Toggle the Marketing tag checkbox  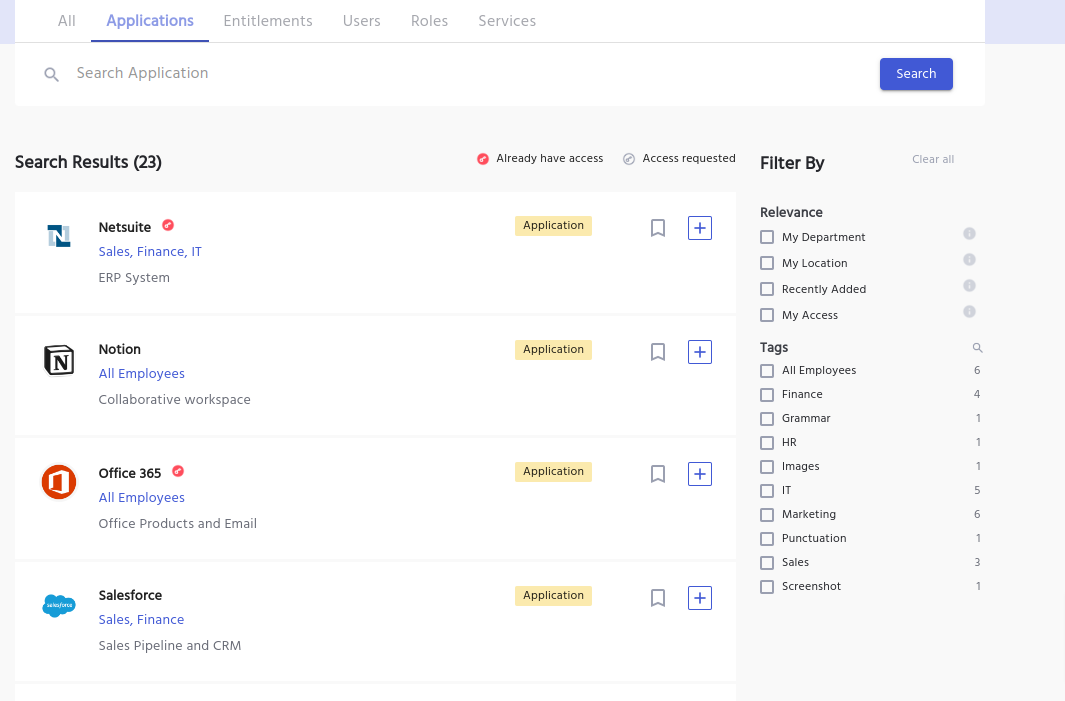coord(767,515)
